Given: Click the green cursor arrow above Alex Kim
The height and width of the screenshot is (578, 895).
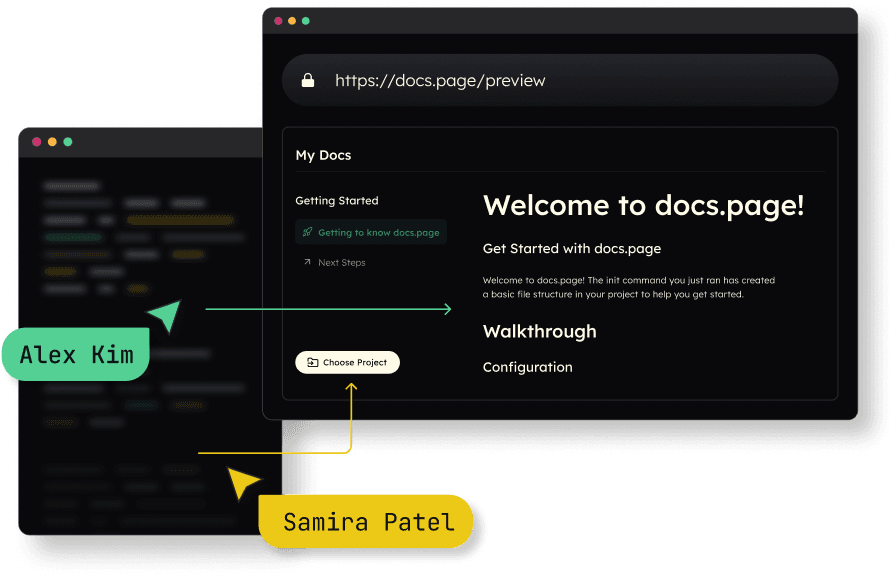Looking at the screenshot, I should [x=165, y=315].
